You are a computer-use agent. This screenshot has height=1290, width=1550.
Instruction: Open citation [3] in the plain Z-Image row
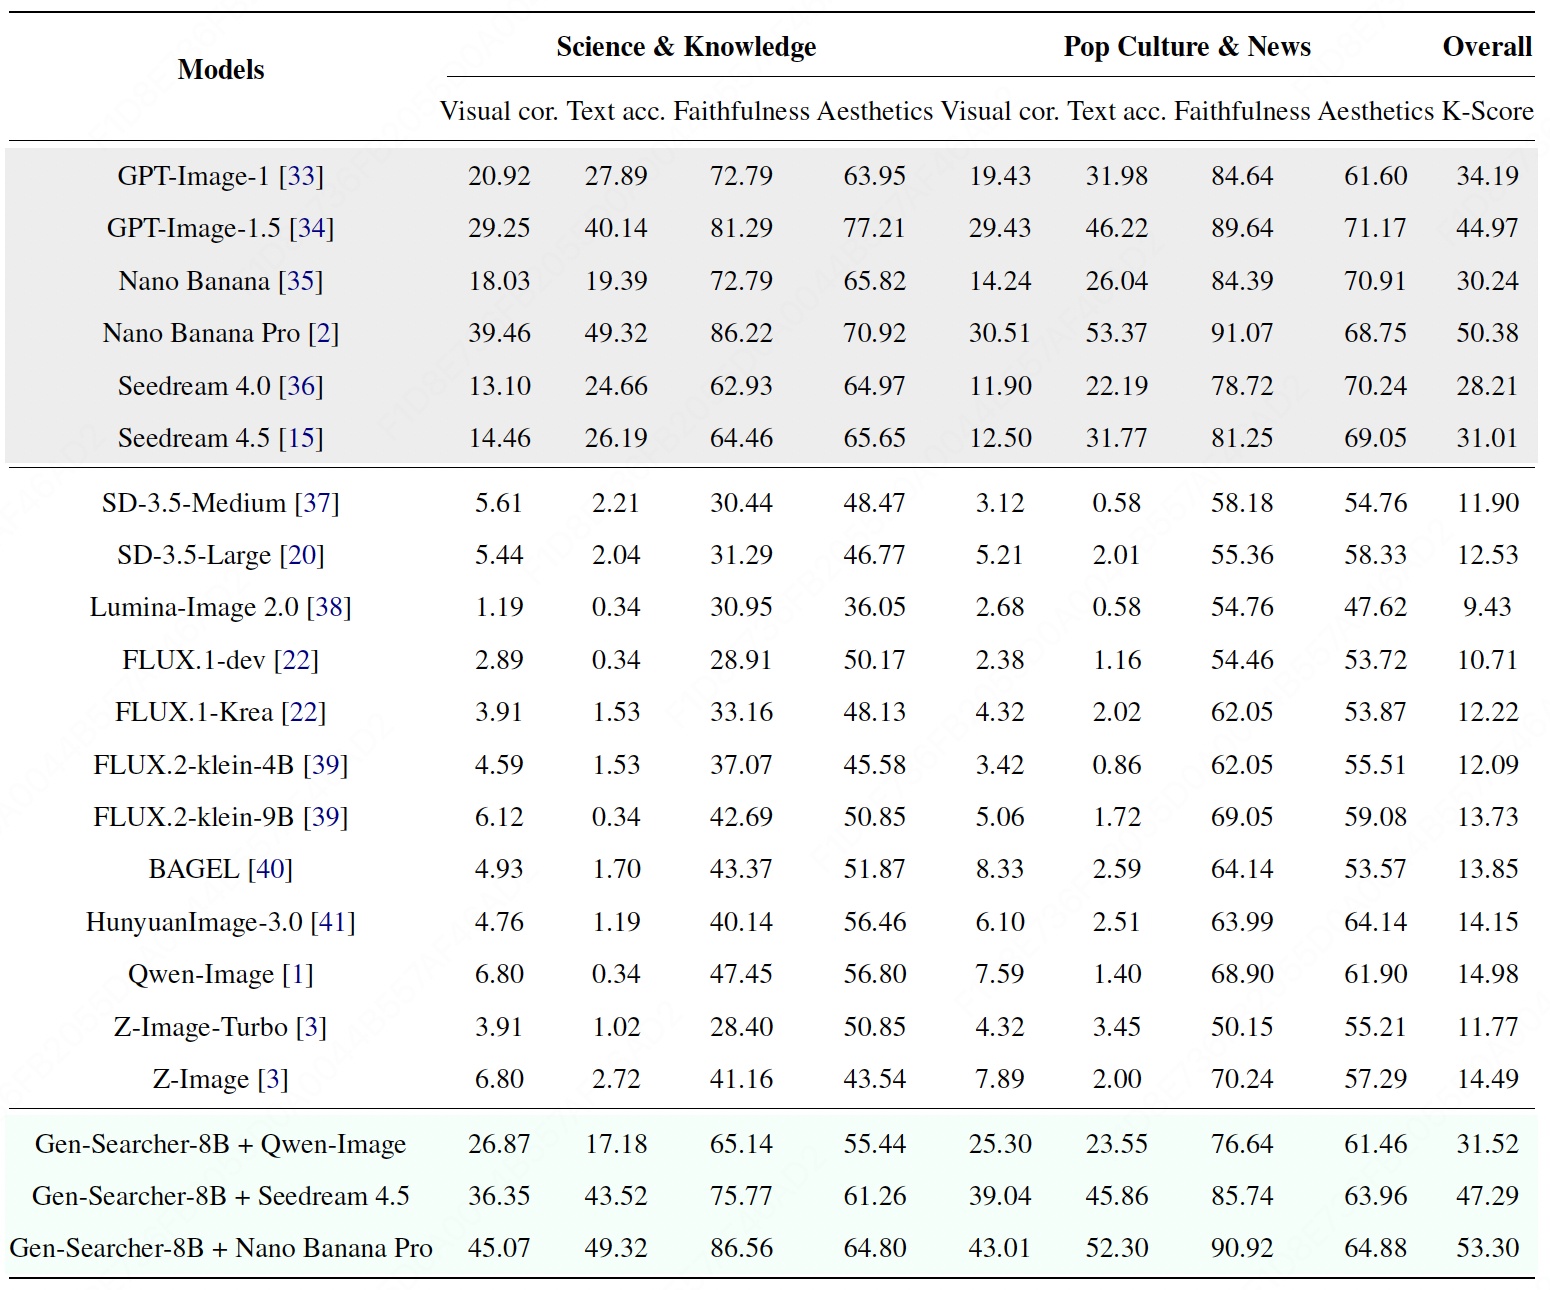[x=273, y=1079]
